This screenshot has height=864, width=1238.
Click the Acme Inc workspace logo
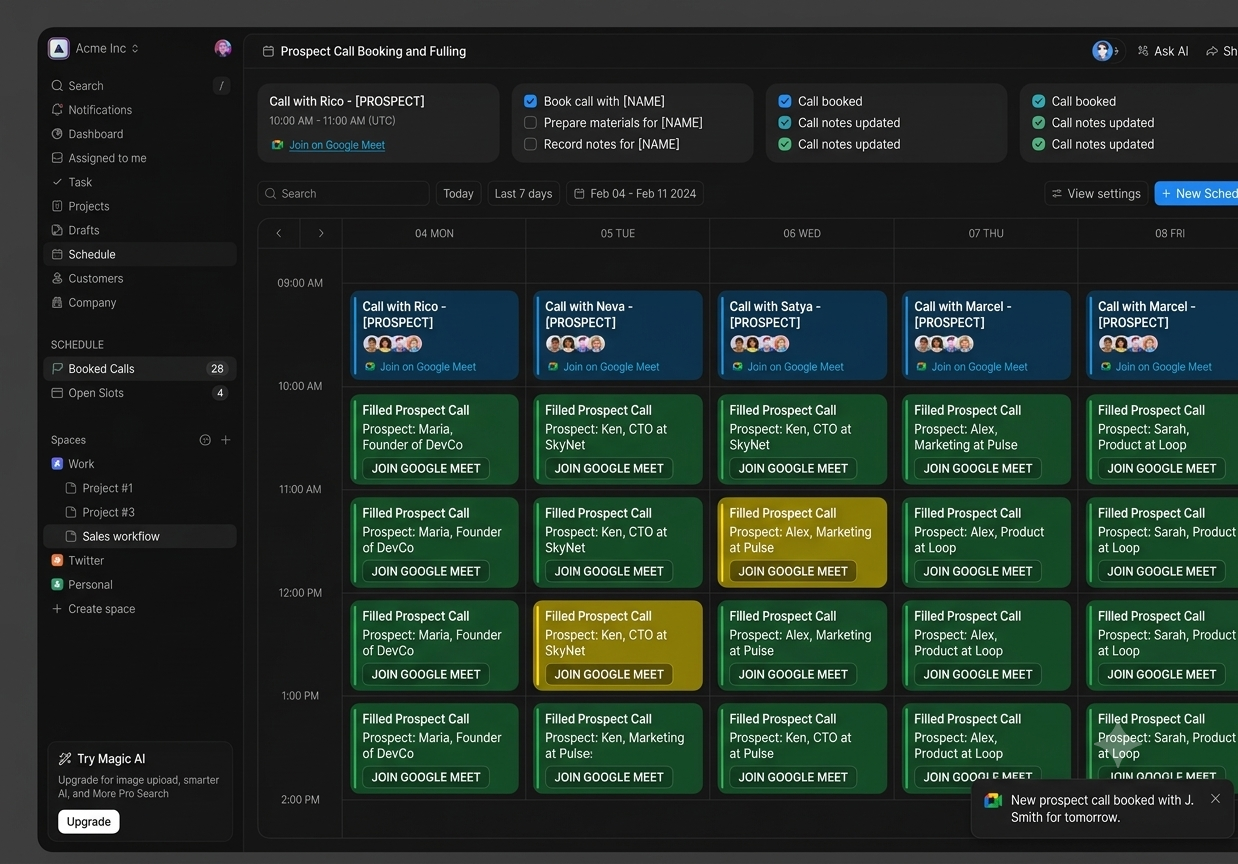point(59,48)
